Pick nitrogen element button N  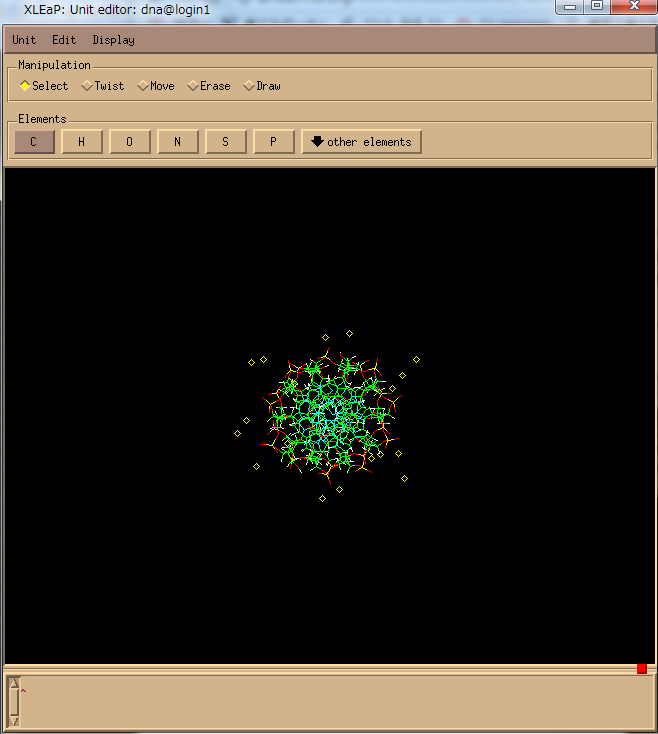[x=178, y=142]
